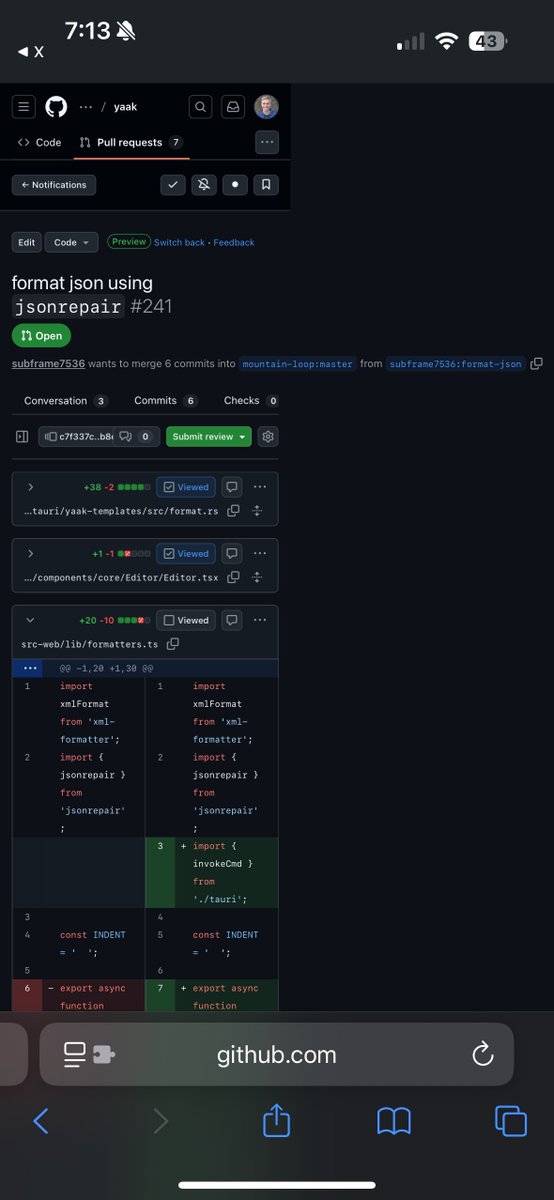Open format.rs more options menu
This screenshot has height=1200, width=554.
[x=260, y=487]
